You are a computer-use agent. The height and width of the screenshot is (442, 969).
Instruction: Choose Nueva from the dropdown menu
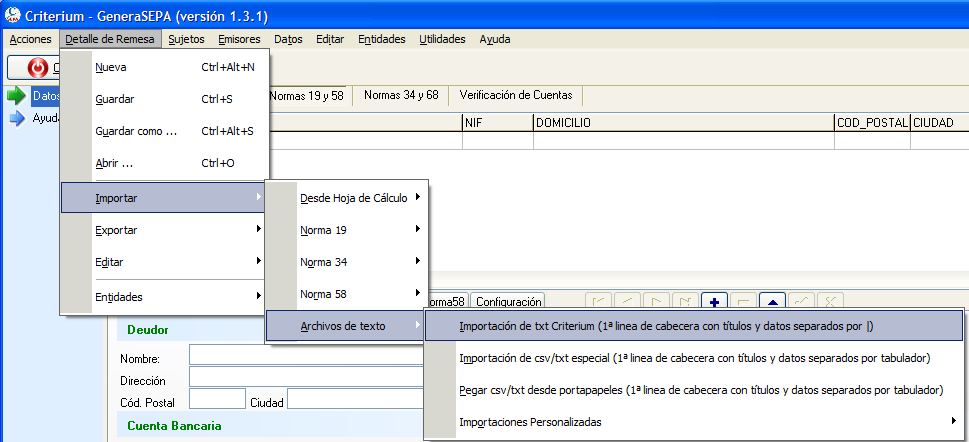165,67
